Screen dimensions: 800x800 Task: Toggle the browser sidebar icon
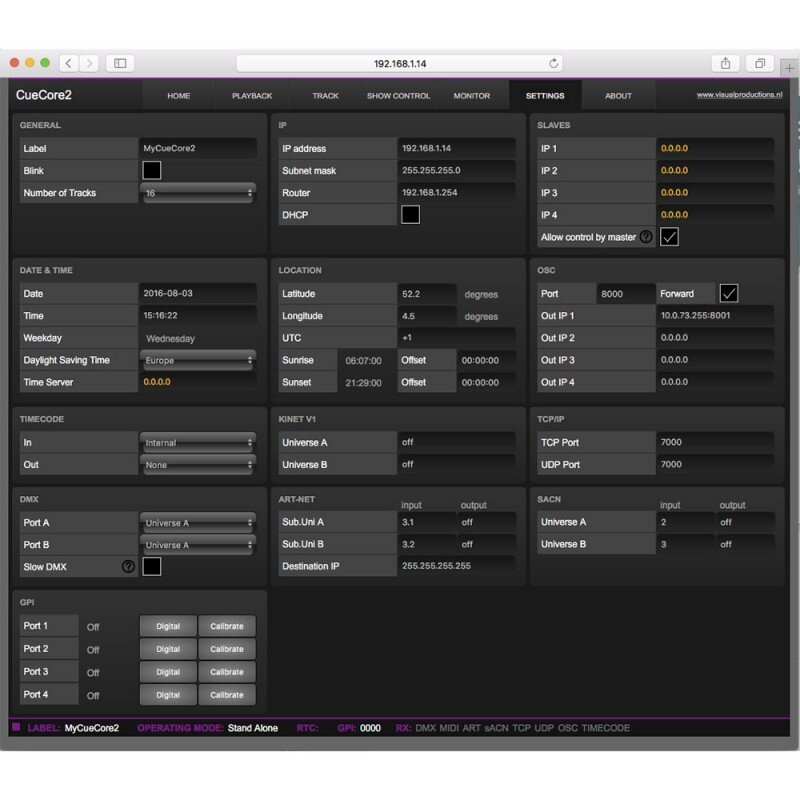point(120,63)
